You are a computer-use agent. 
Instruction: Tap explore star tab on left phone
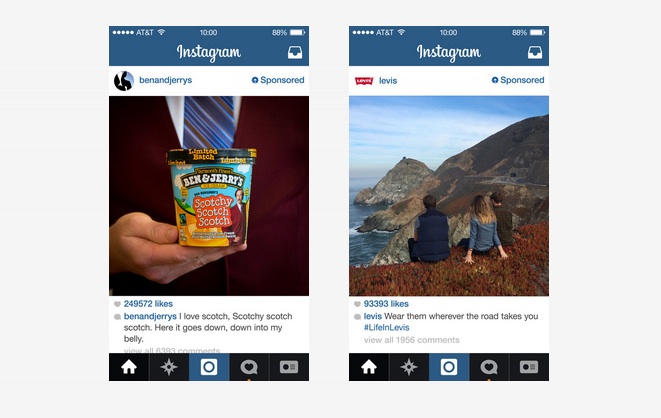[x=169, y=367]
